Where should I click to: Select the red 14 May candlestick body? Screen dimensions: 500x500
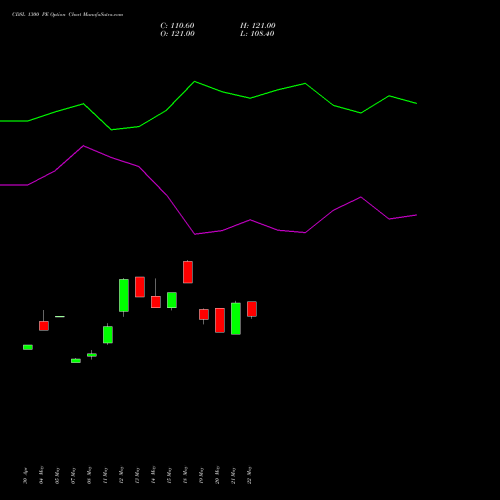click(x=156, y=302)
